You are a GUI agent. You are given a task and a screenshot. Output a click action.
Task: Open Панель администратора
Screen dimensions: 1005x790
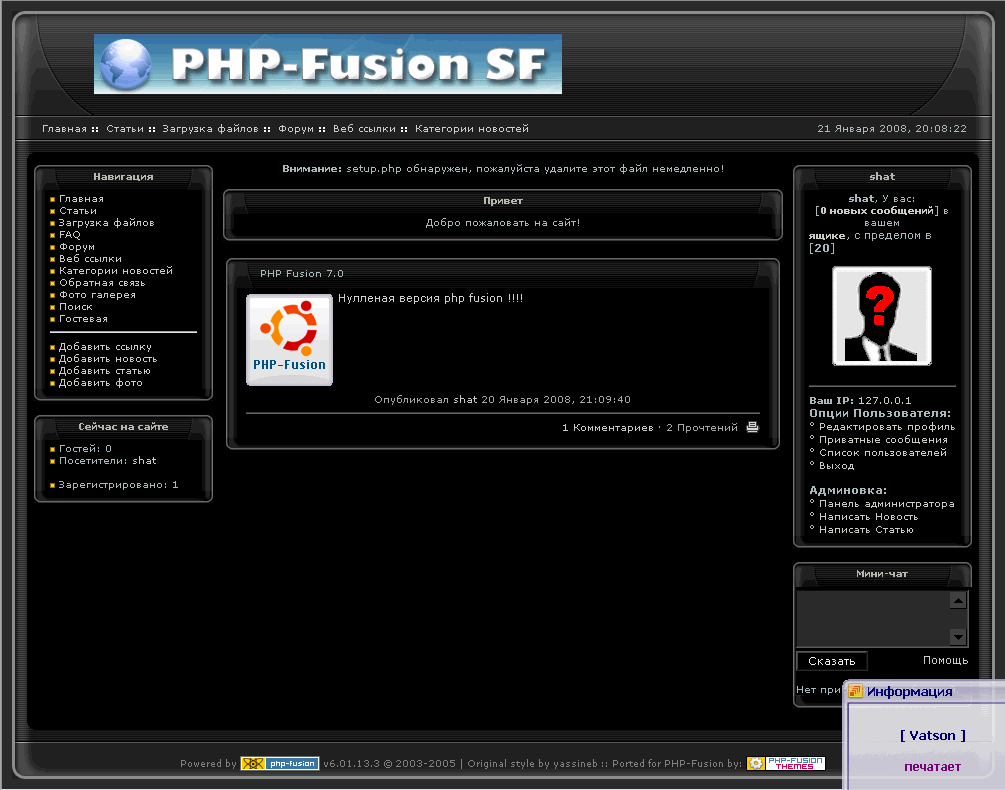(886, 504)
